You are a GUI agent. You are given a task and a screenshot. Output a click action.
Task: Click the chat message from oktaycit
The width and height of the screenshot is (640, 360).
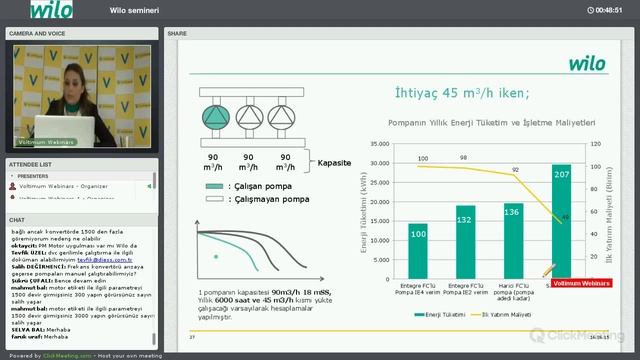(74, 246)
